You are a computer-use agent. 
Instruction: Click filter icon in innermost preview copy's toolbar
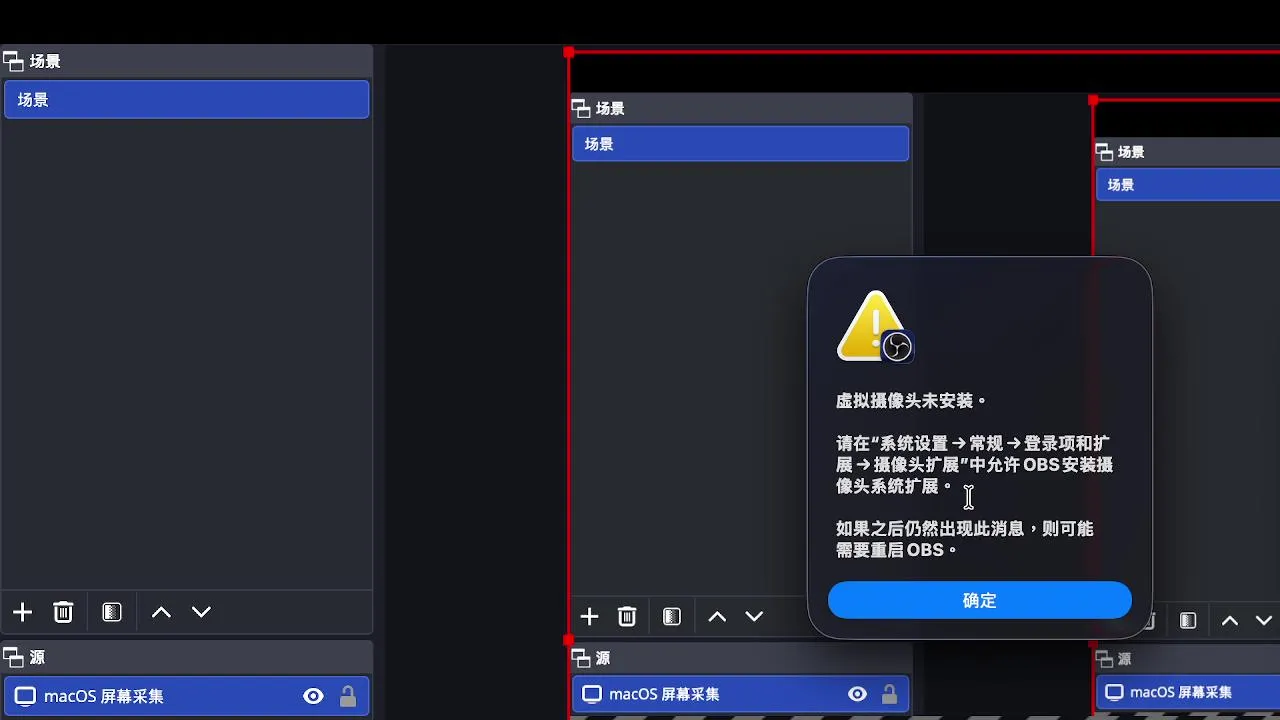click(1188, 621)
